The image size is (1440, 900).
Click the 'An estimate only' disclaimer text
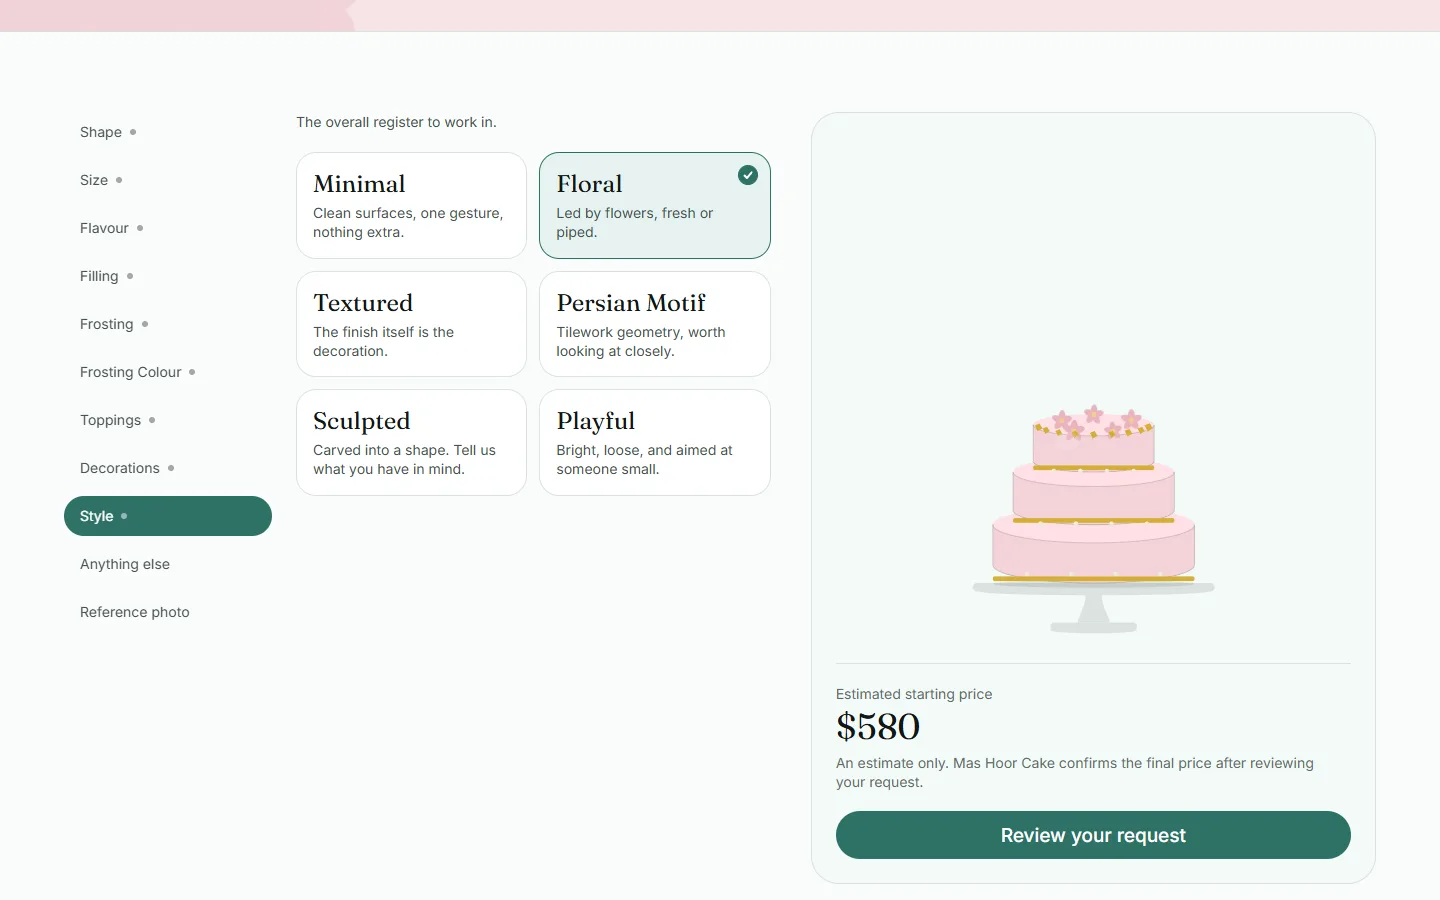point(1075,772)
